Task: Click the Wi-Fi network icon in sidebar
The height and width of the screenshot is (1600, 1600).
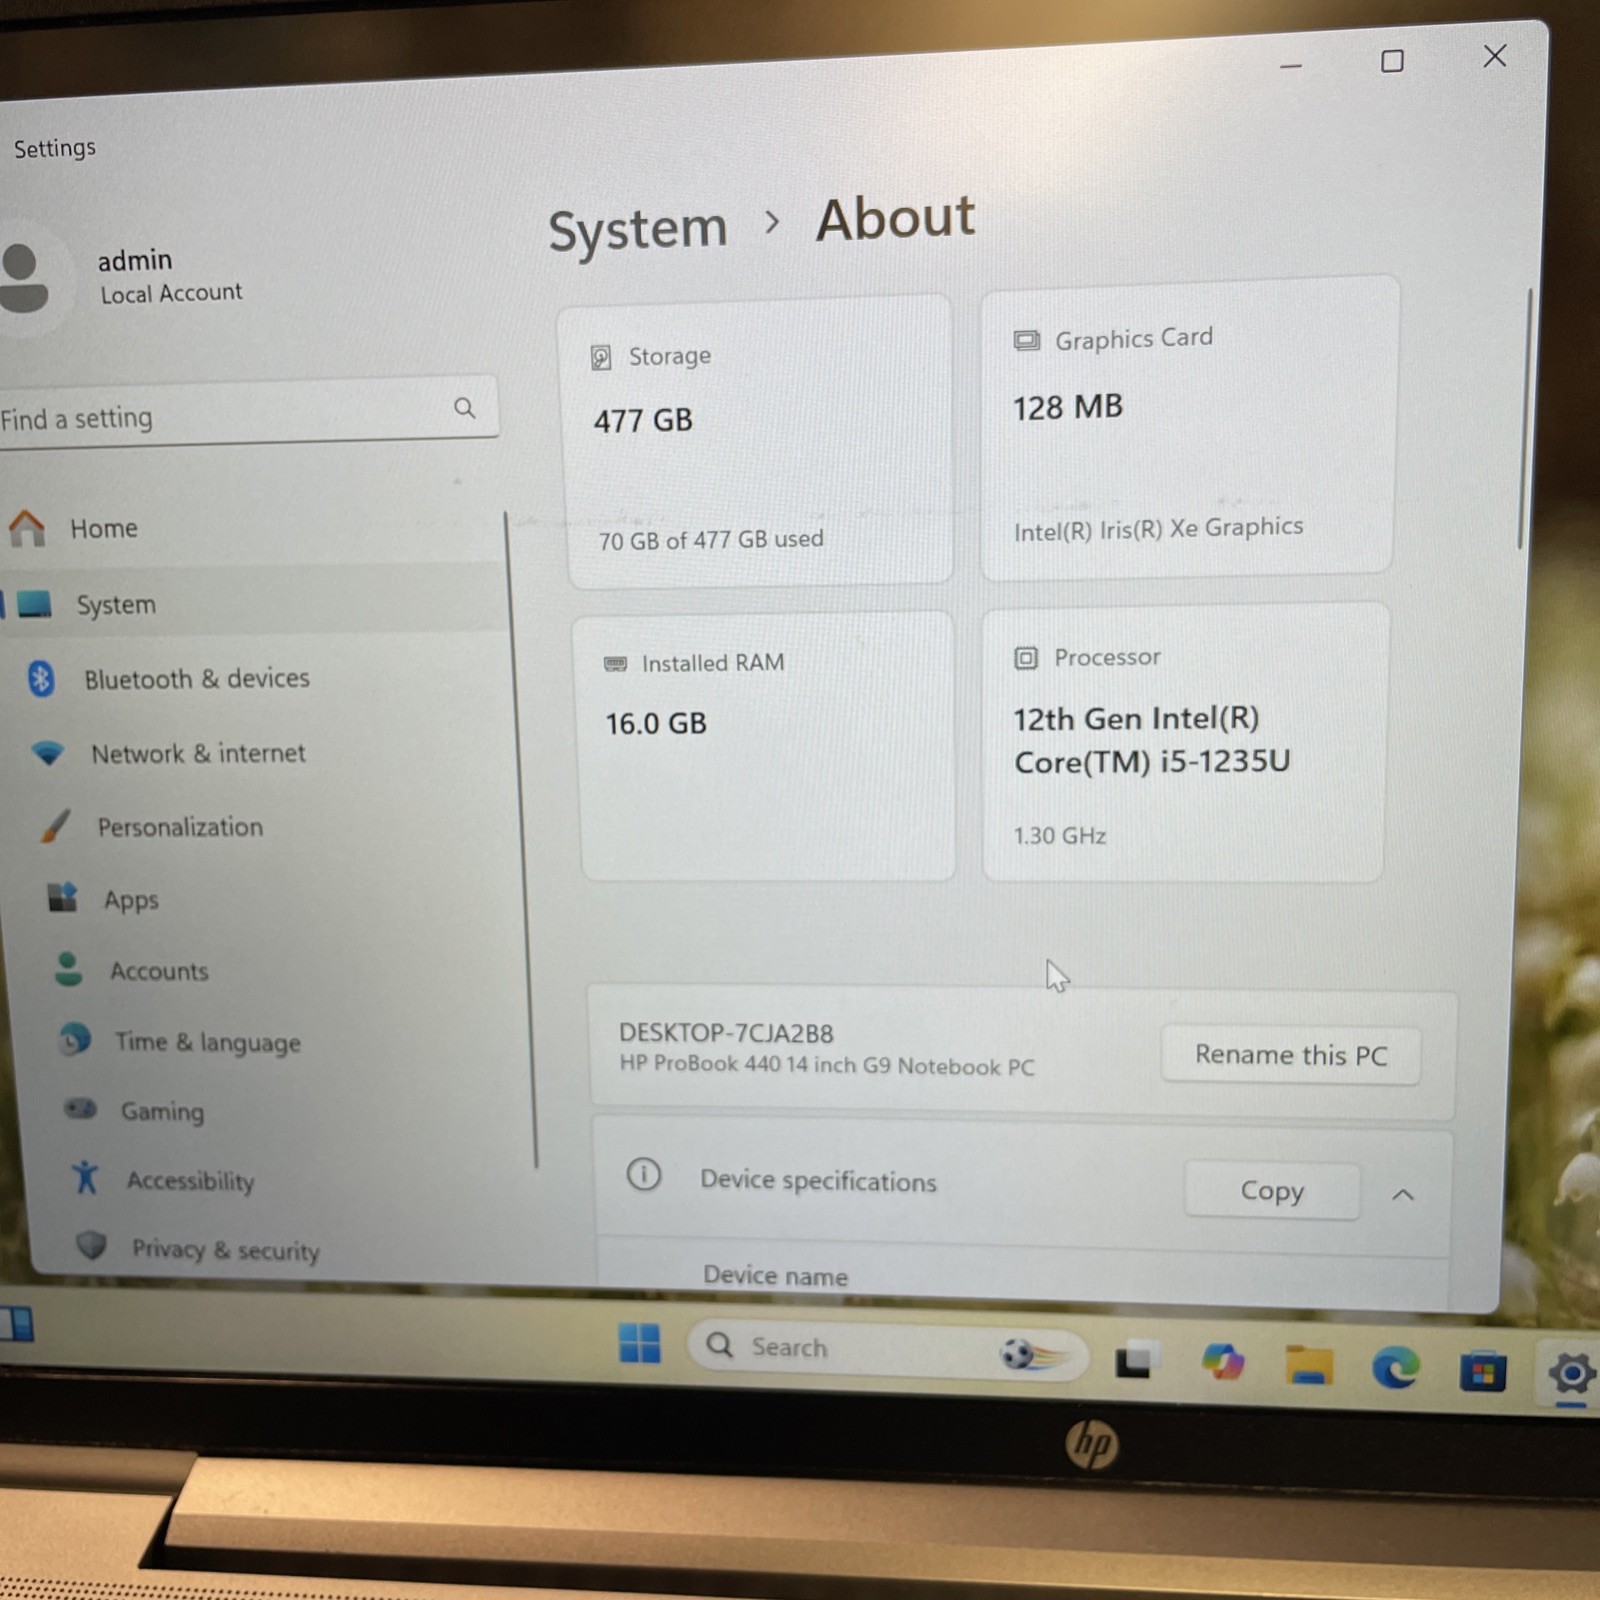Action: coord(48,752)
